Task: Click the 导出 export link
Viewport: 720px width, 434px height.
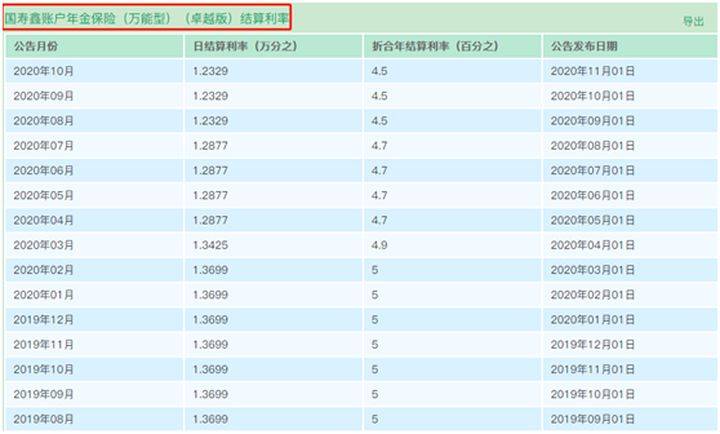Action: (x=693, y=21)
